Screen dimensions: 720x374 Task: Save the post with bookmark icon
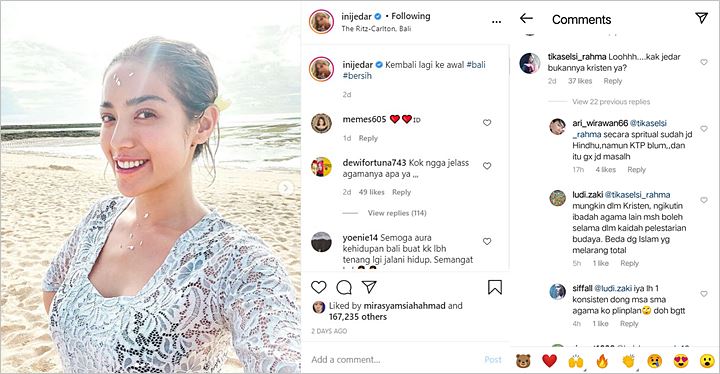click(495, 287)
